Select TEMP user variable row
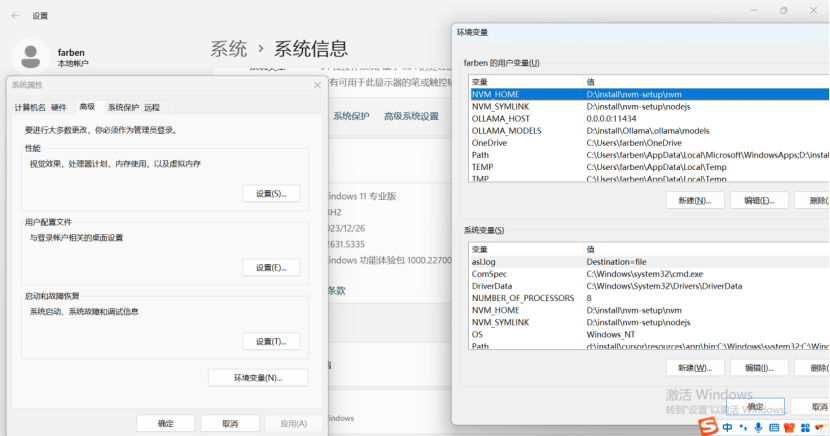 point(649,167)
